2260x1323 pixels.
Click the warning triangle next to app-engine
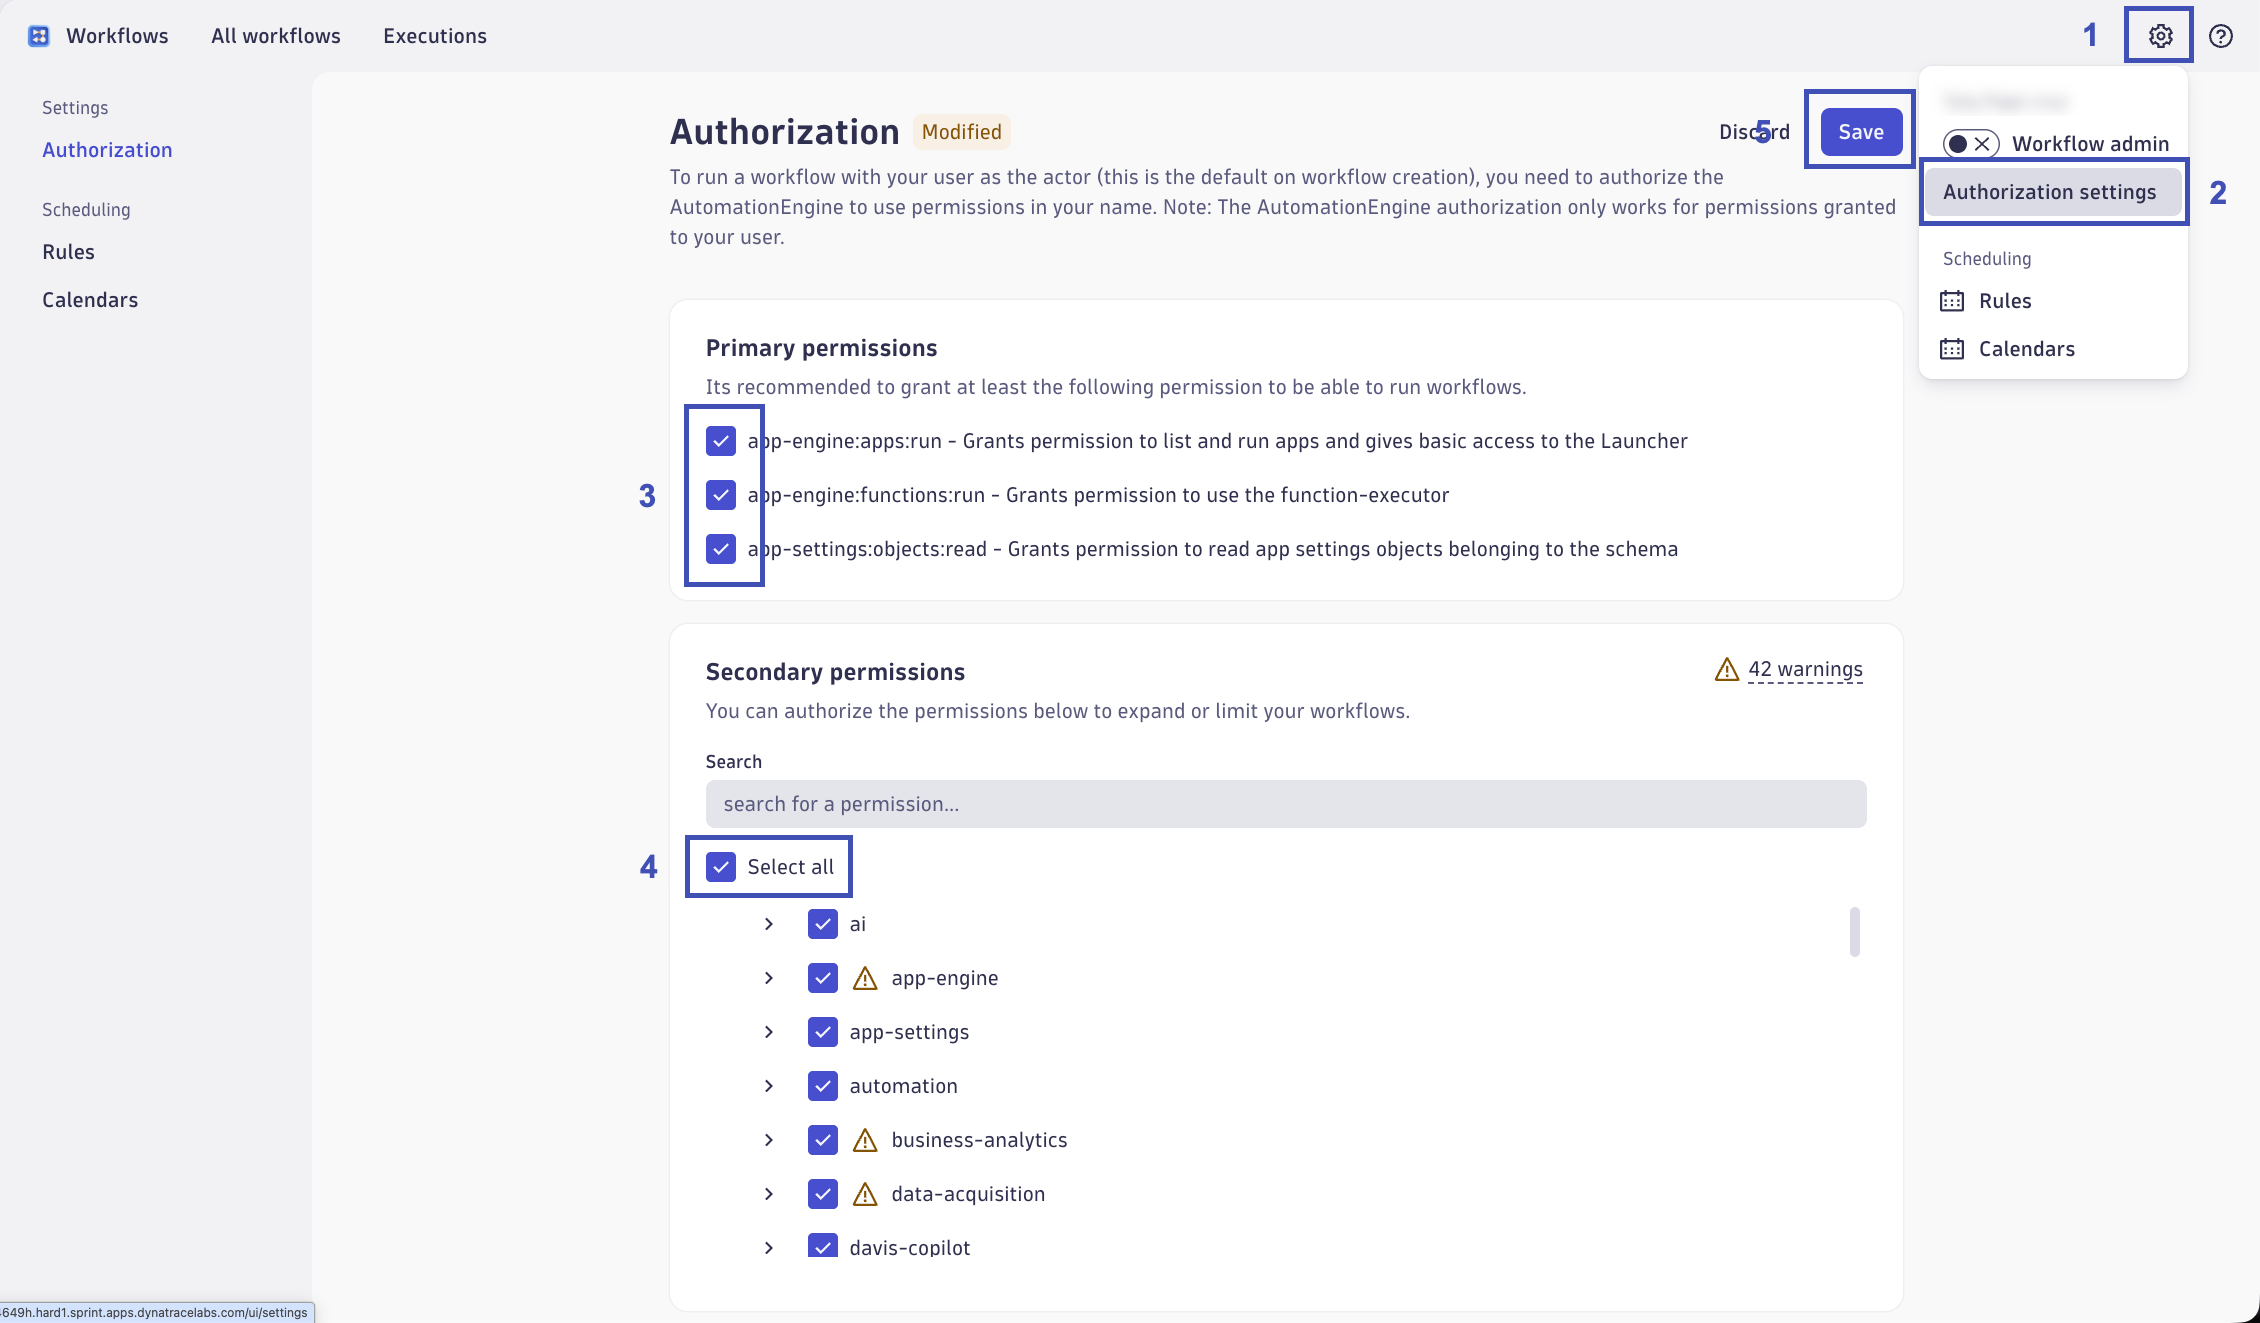864,978
